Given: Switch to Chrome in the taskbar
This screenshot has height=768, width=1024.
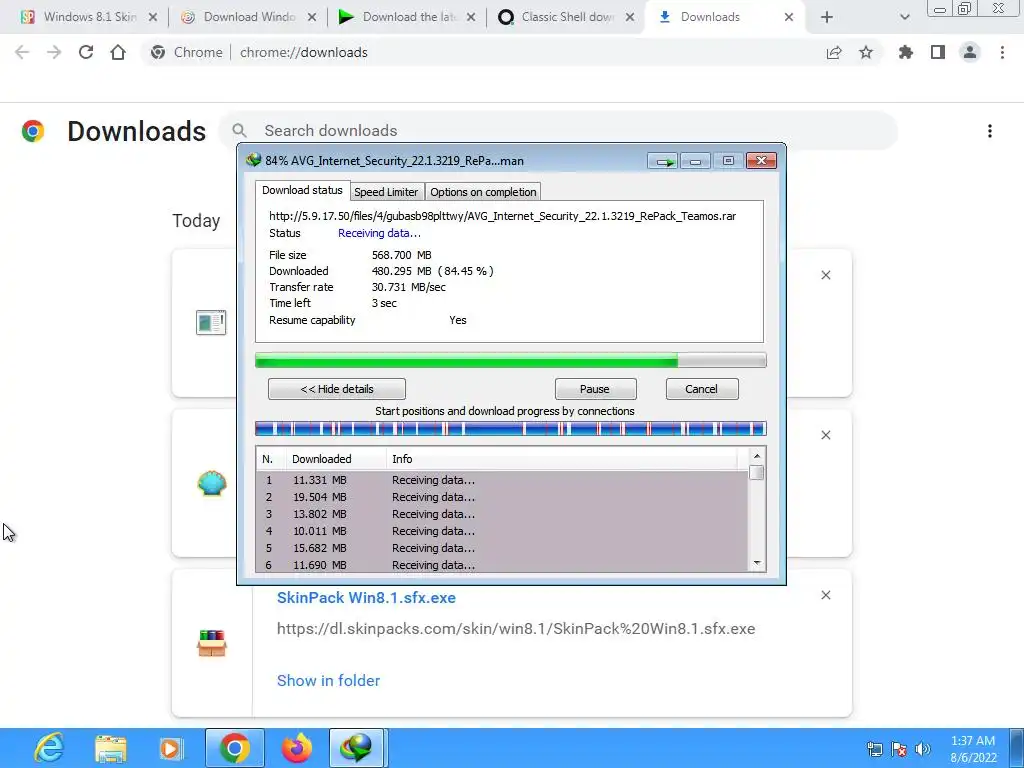Looking at the screenshot, I should pos(234,748).
